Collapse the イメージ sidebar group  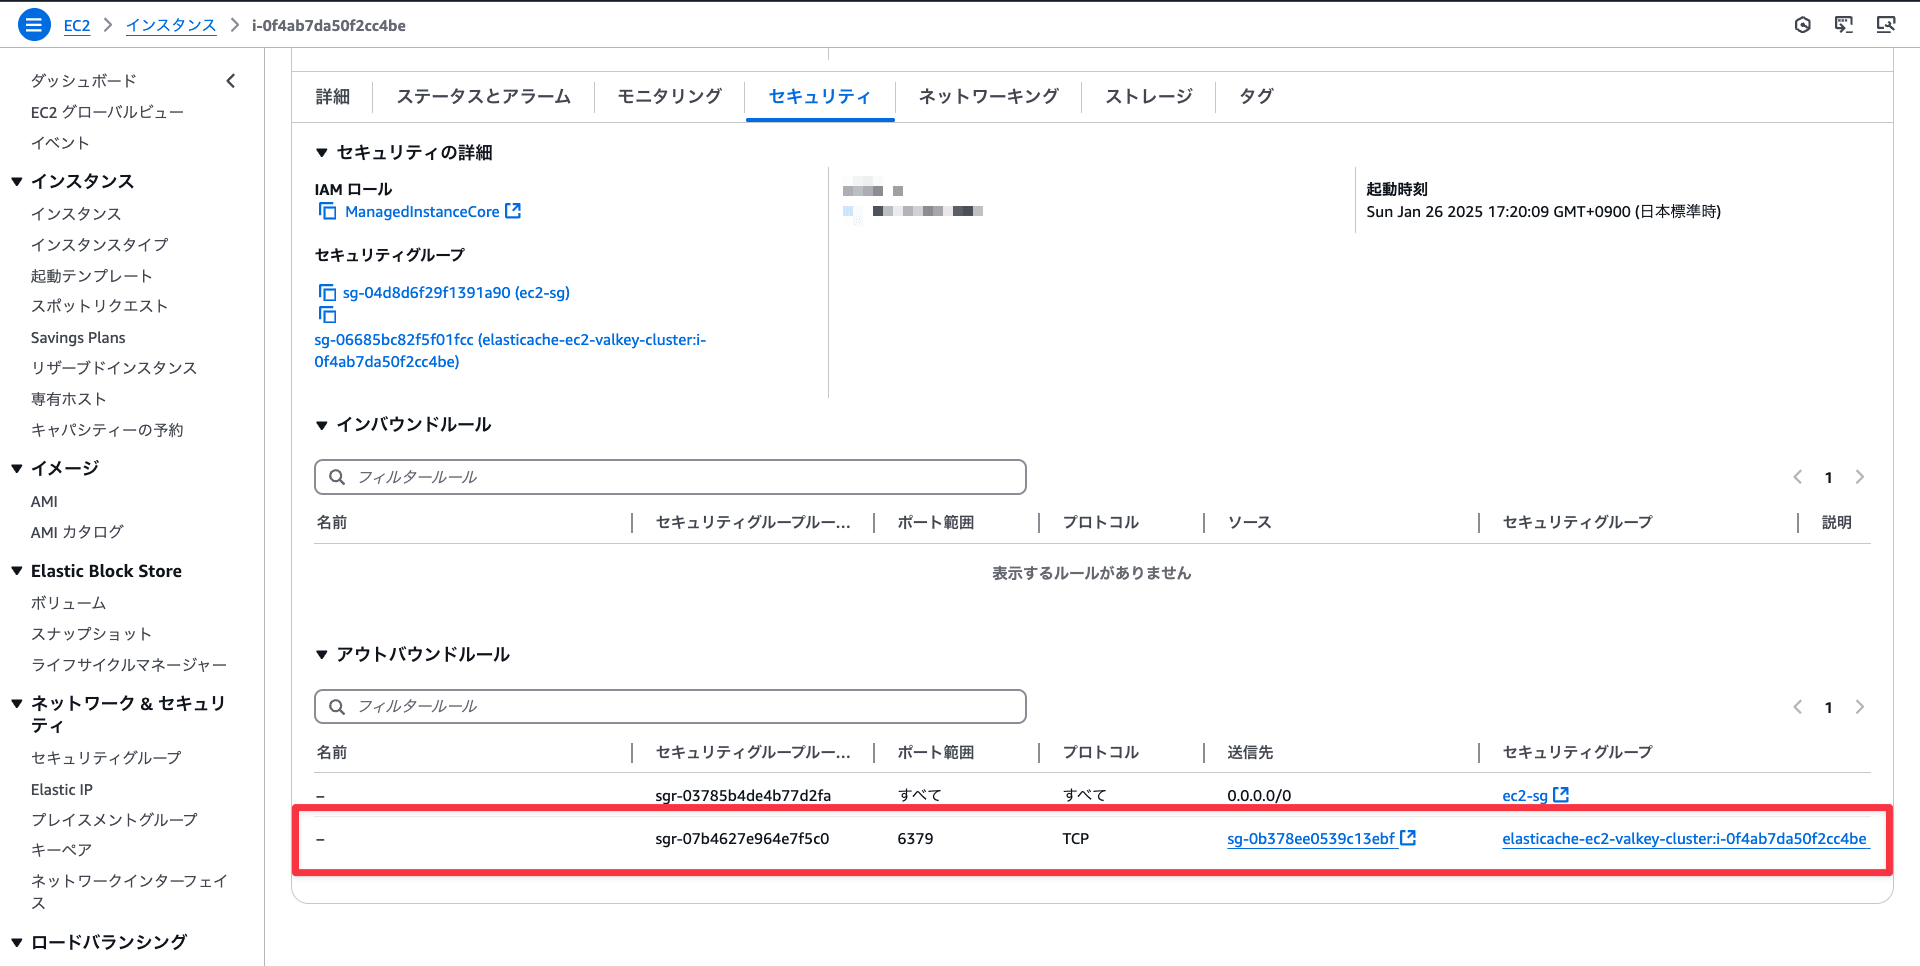click(17, 468)
